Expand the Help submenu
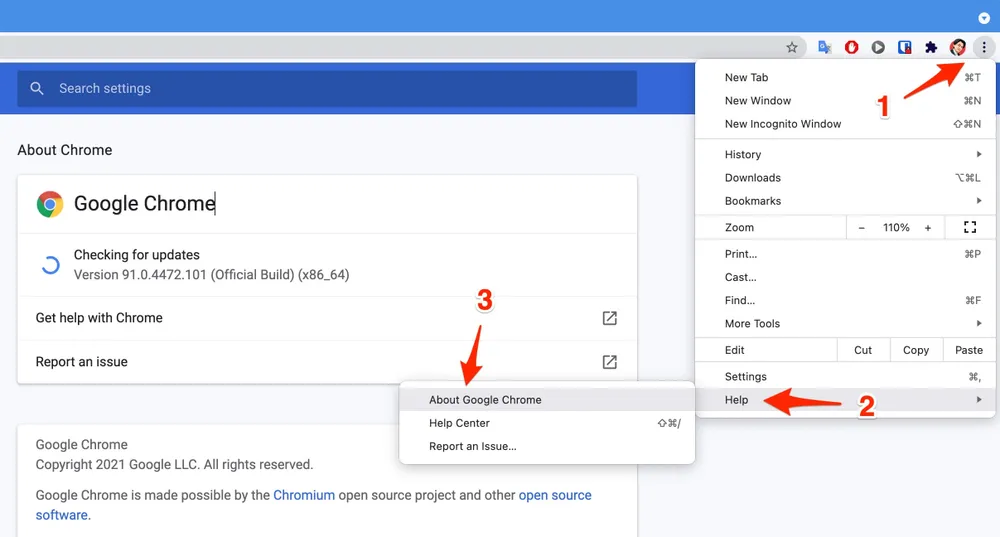The height and width of the screenshot is (537, 1000). click(845, 400)
